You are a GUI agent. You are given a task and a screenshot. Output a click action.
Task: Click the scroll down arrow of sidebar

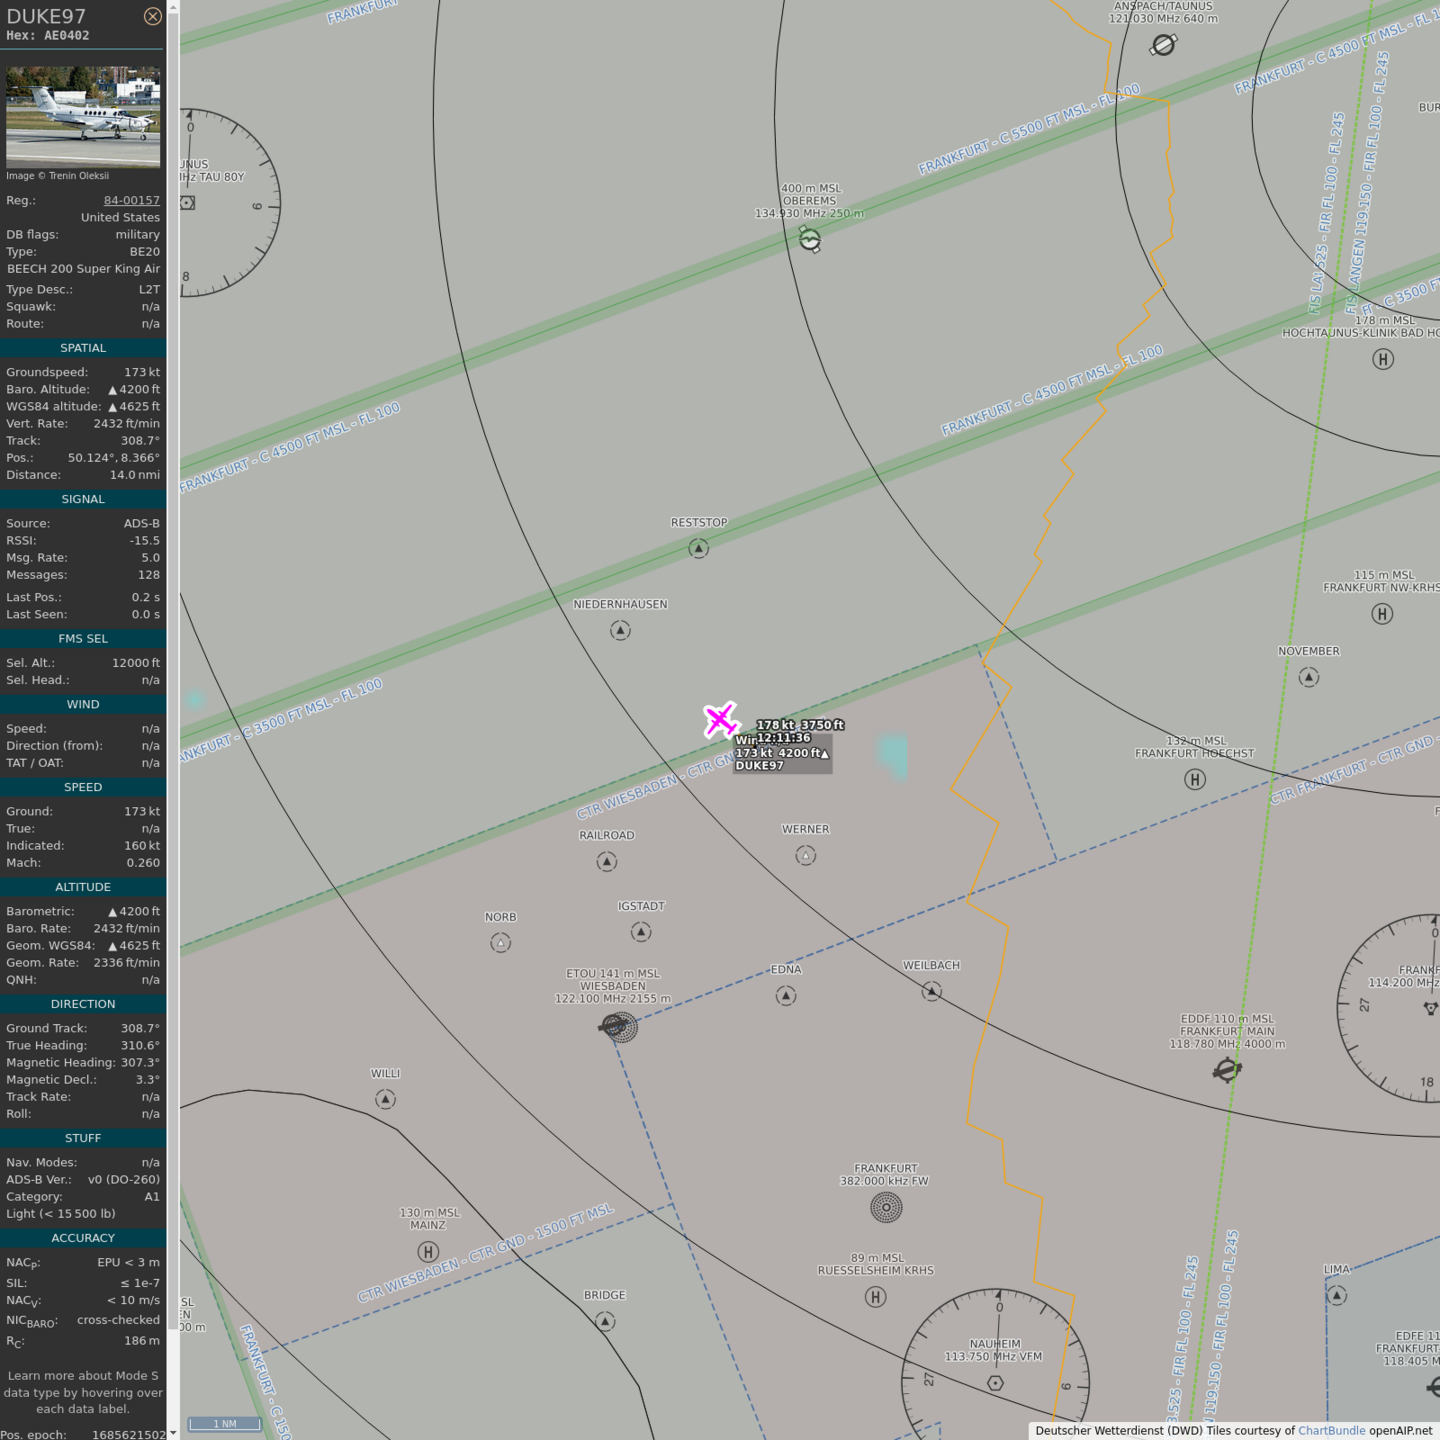173,1433
